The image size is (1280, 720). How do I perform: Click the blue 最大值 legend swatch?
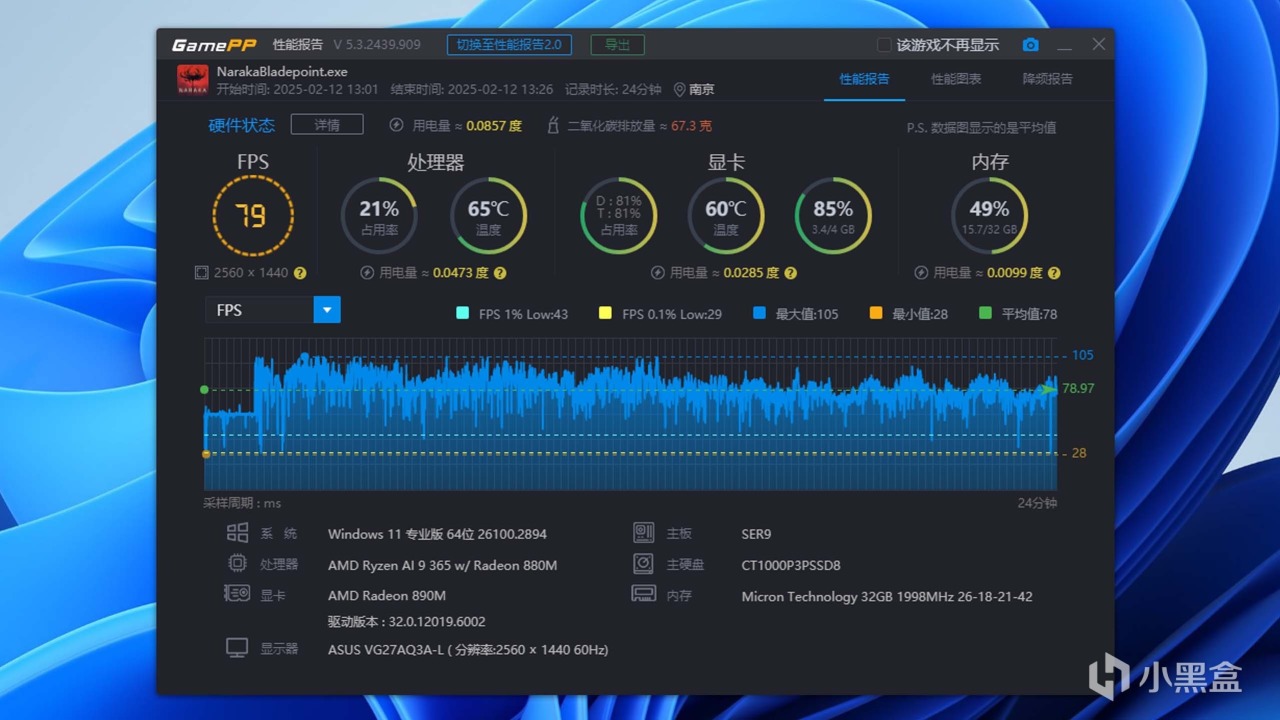[x=759, y=313]
